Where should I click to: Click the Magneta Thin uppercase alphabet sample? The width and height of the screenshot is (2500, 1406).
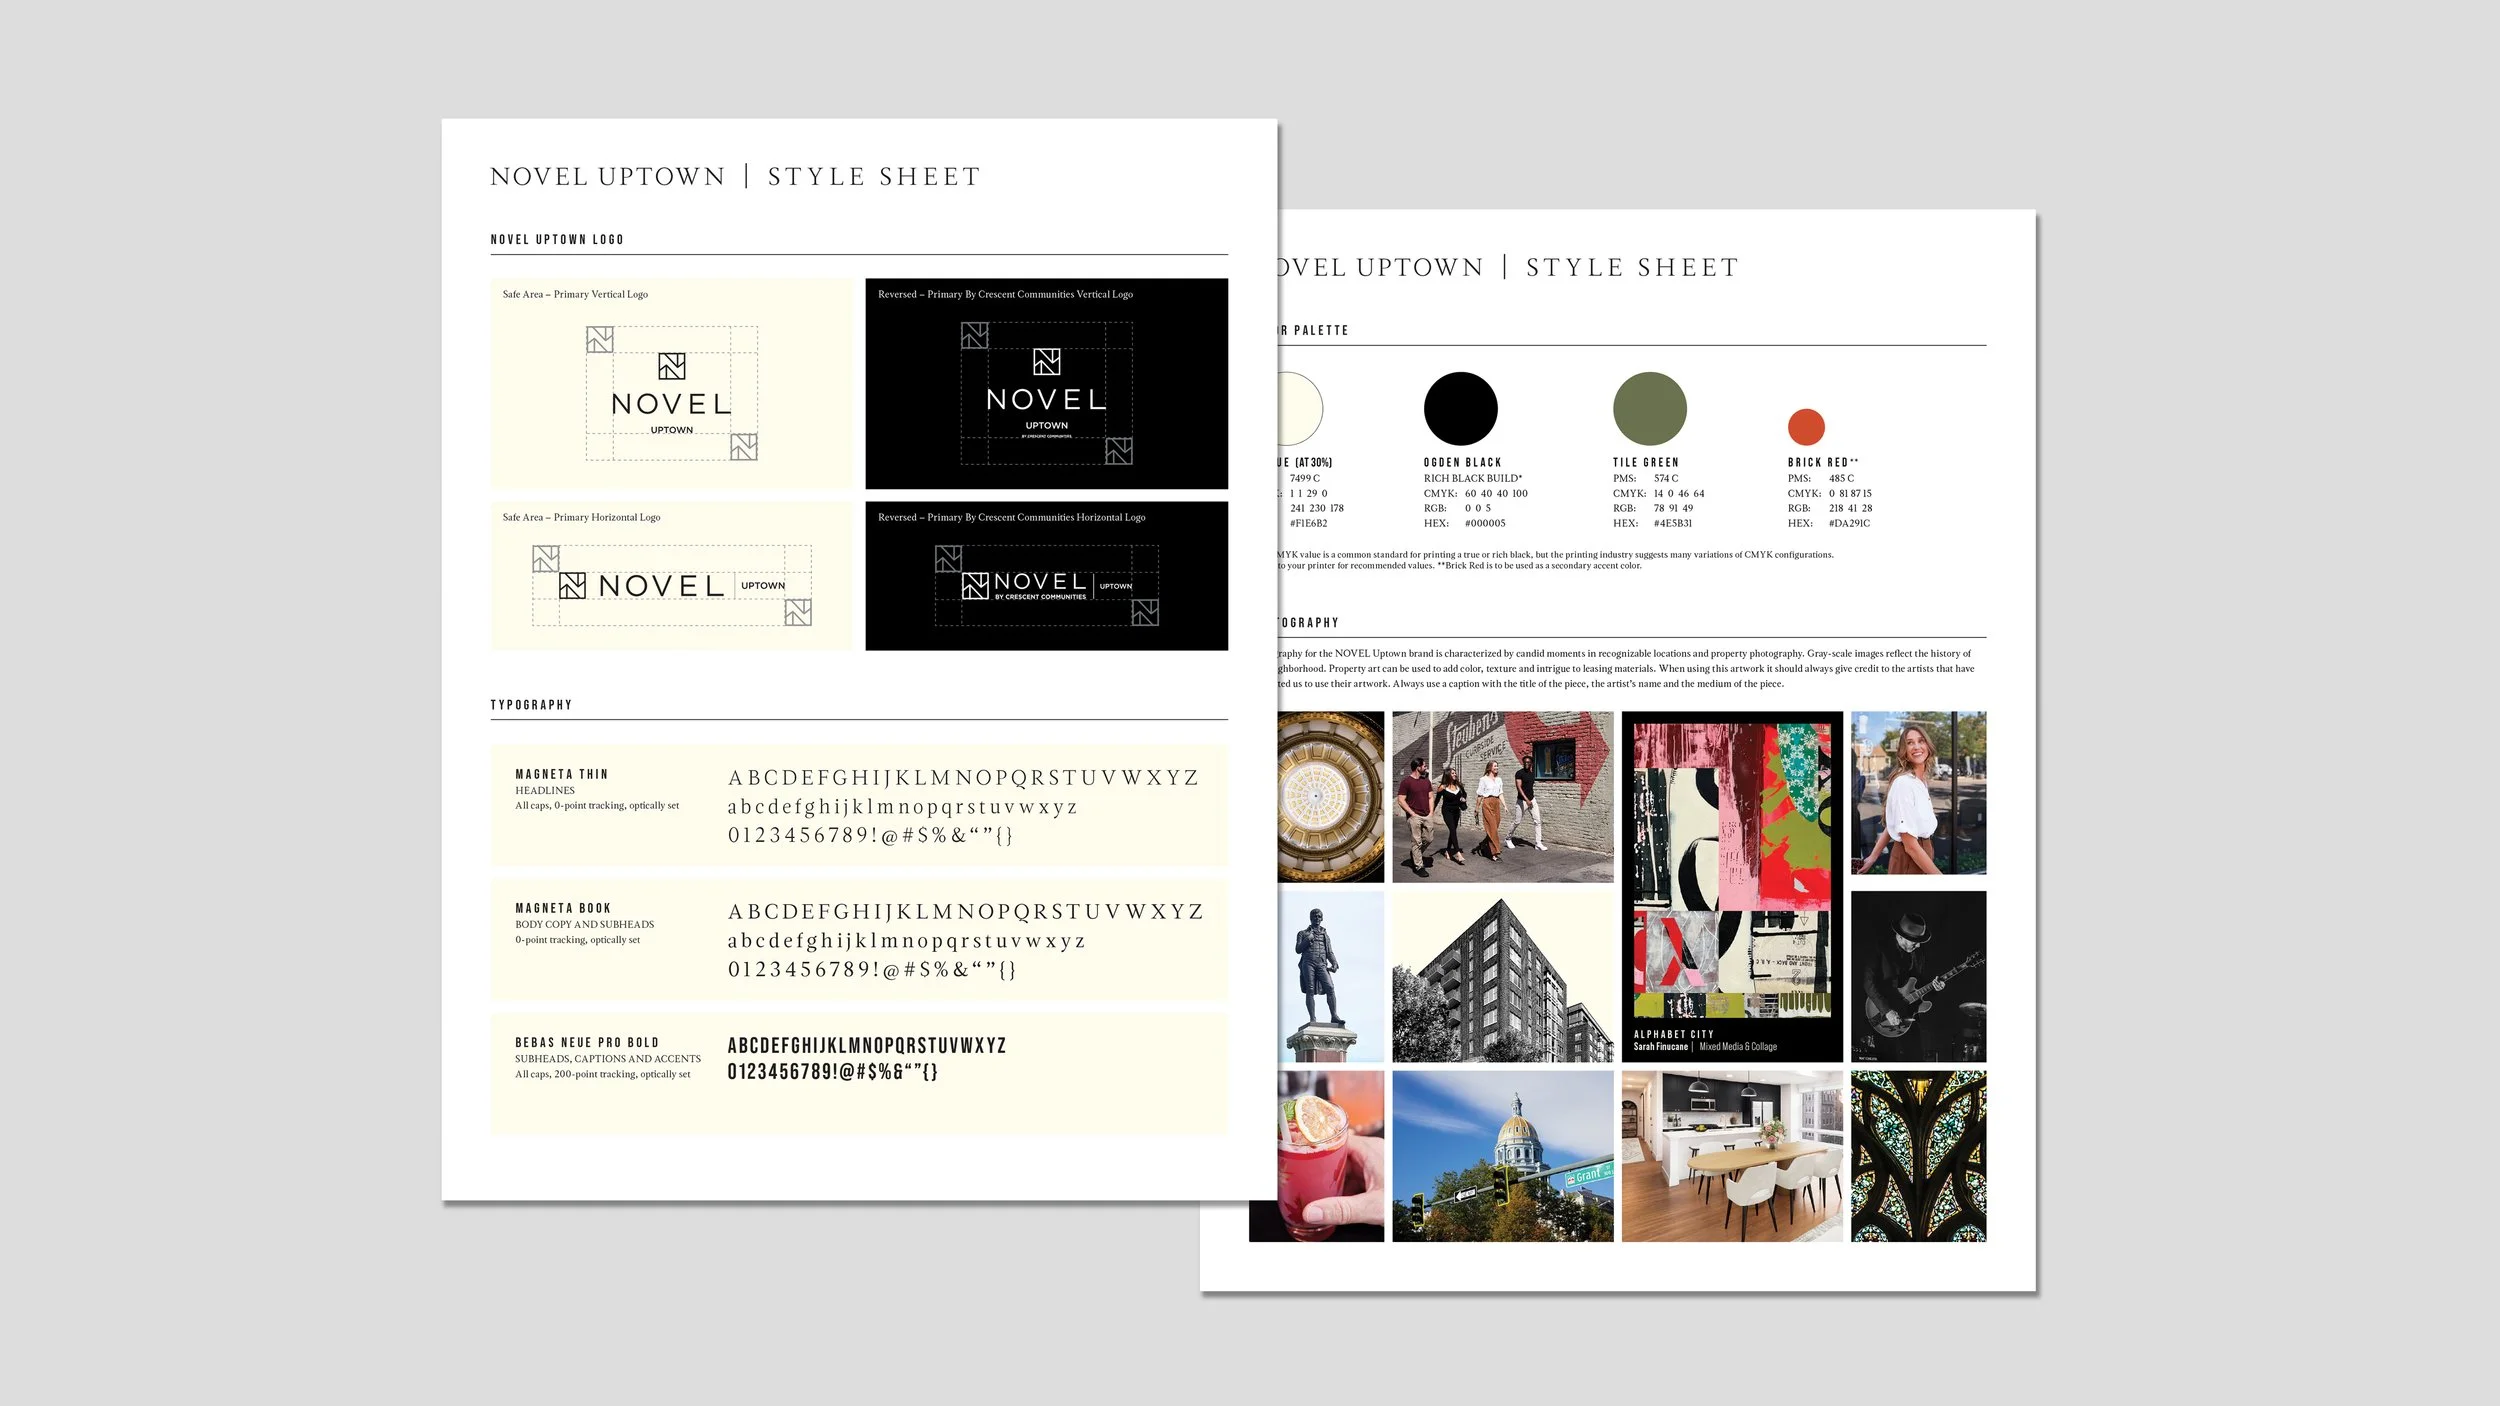pyautogui.click(x=963, y=778)
